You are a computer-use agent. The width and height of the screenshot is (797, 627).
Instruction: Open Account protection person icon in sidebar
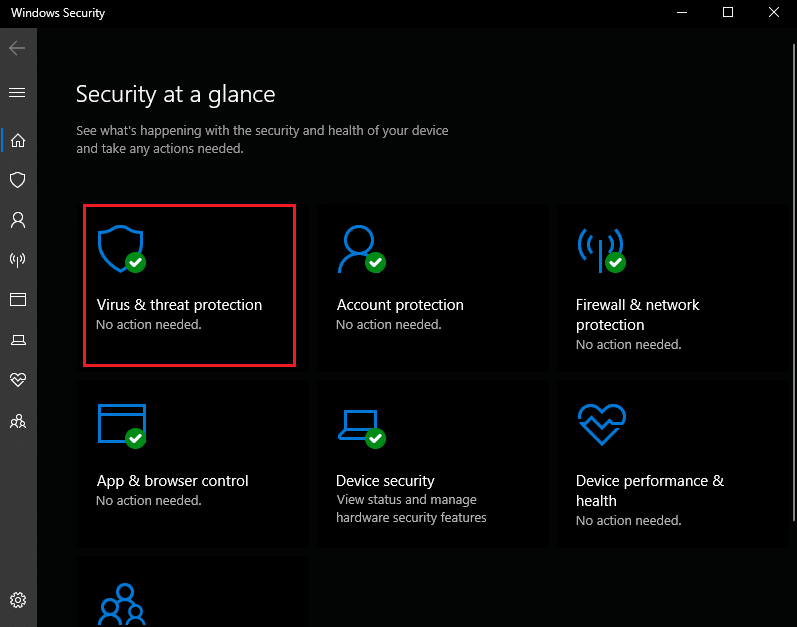(x=18, y=220)
